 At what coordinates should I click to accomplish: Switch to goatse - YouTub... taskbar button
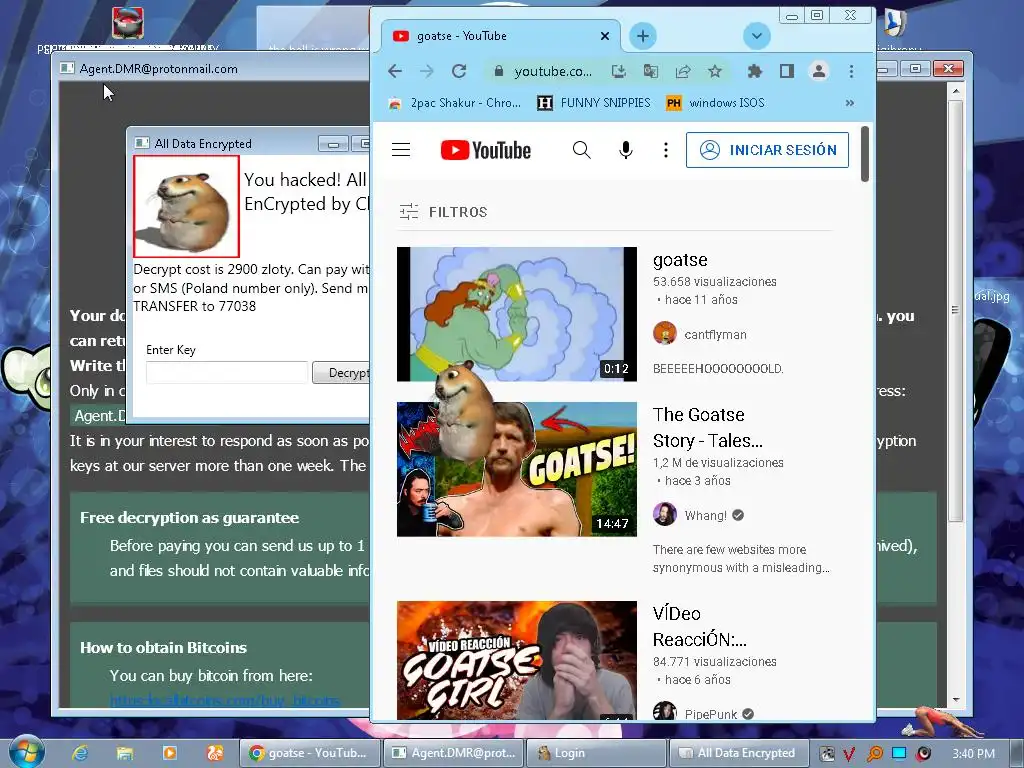tap(310, 753)
